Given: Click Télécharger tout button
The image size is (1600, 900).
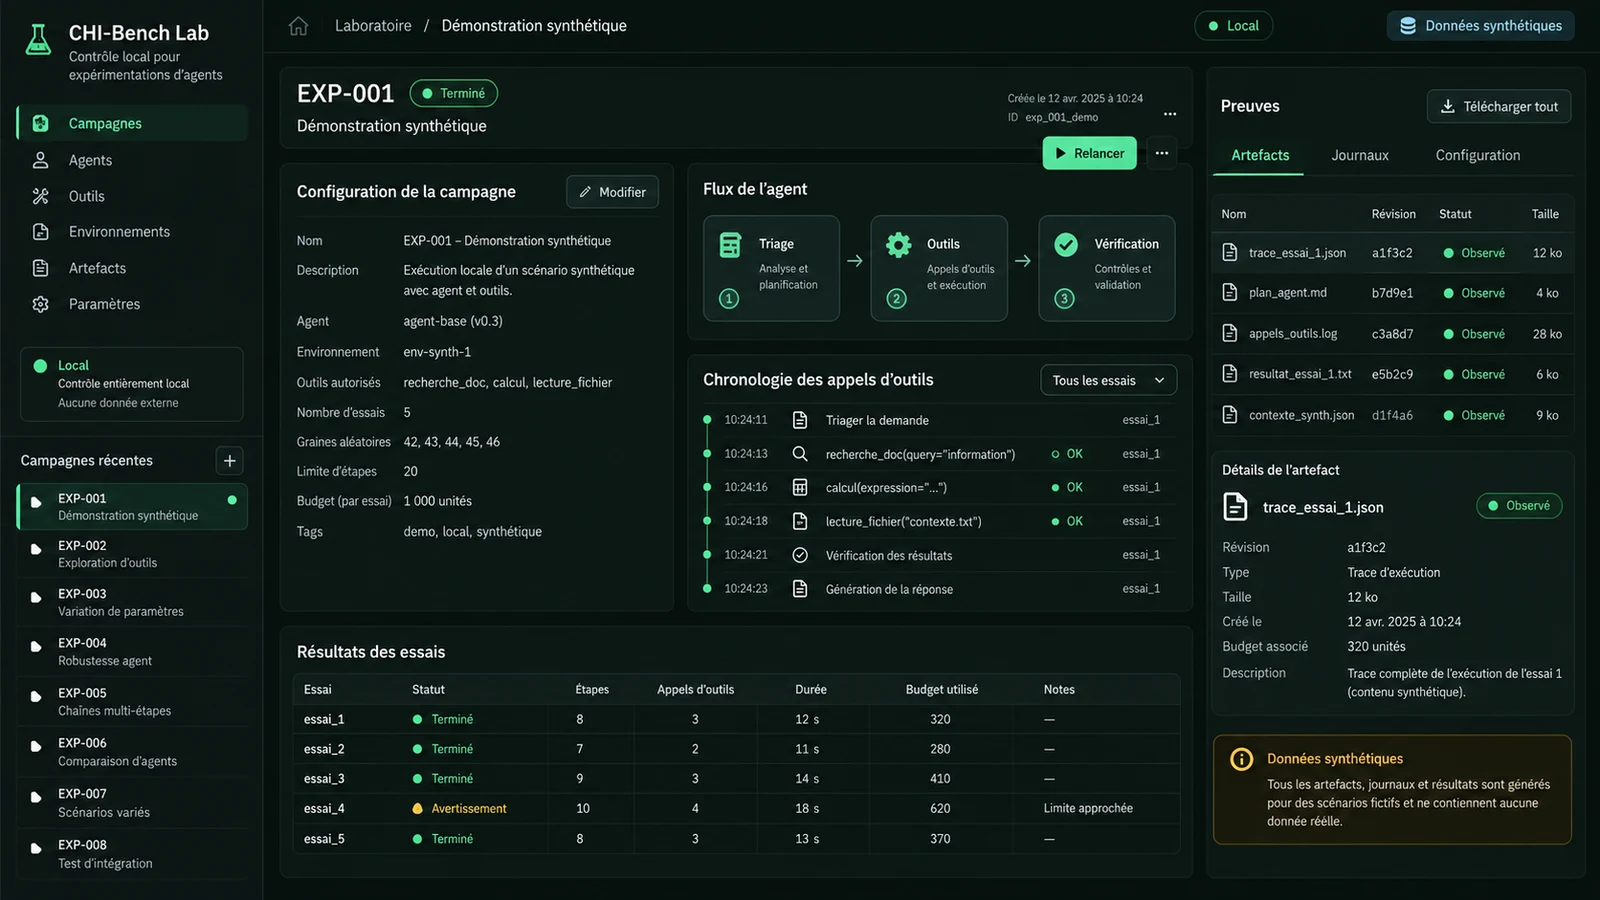Looking at the screenshot, I should coord(1499,107).
